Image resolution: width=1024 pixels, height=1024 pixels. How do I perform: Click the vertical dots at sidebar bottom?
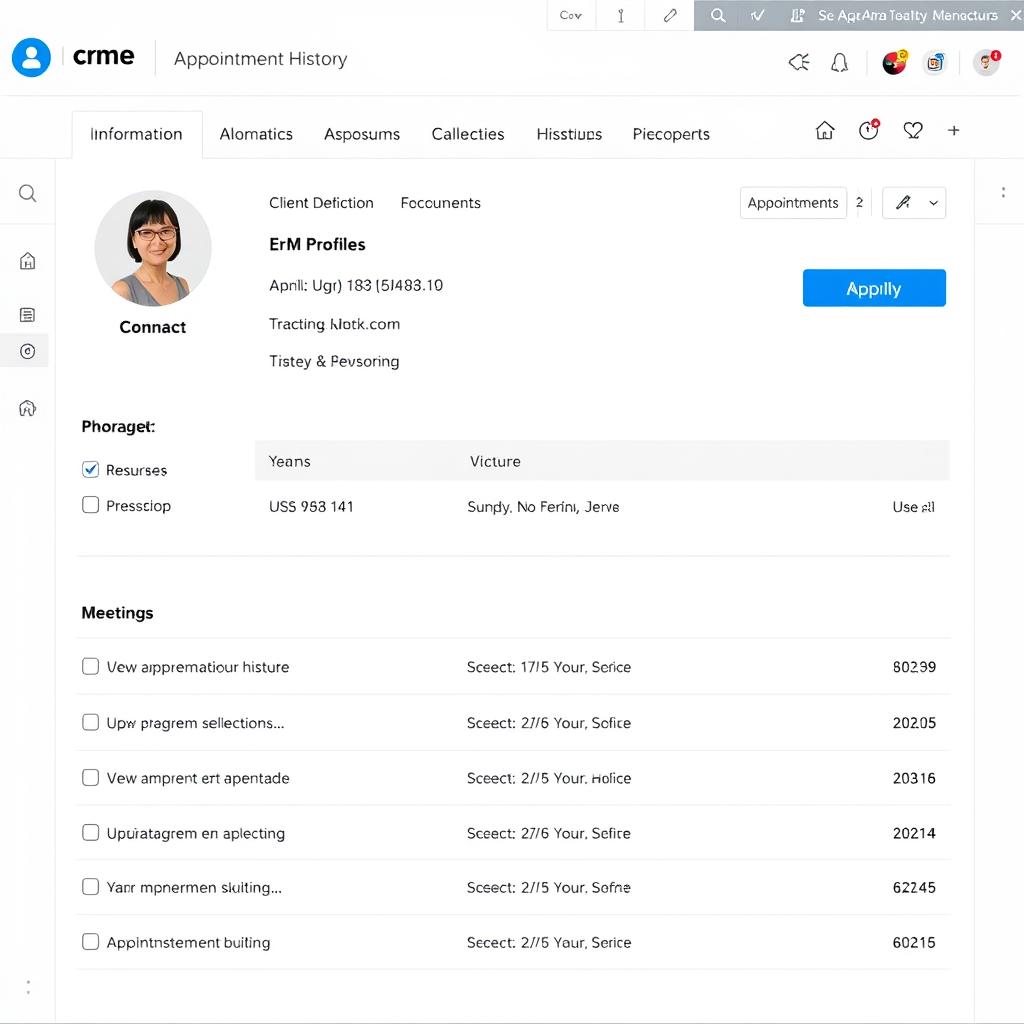(x=28, y=987)
